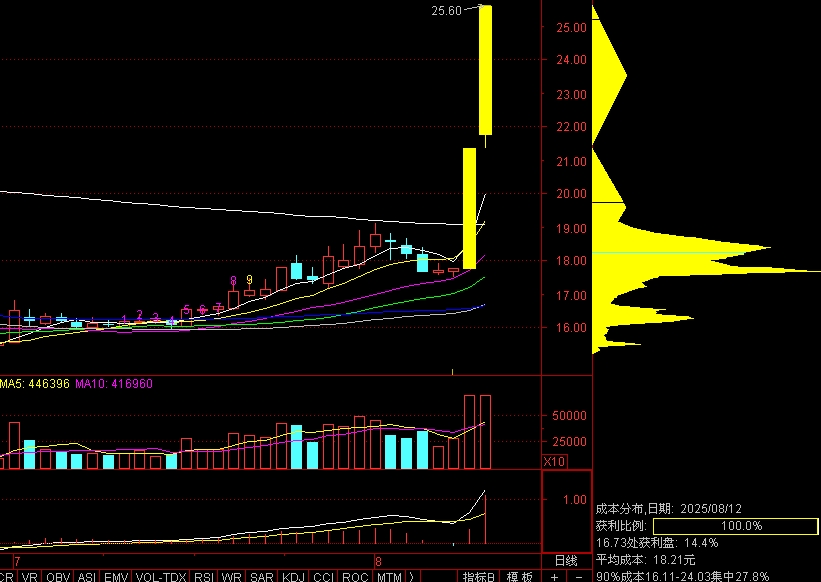Click the 90%成本16.11-24.03集中27.8% text
The height and width of the screenshot is (582, 821).
(x=682, y=576)
